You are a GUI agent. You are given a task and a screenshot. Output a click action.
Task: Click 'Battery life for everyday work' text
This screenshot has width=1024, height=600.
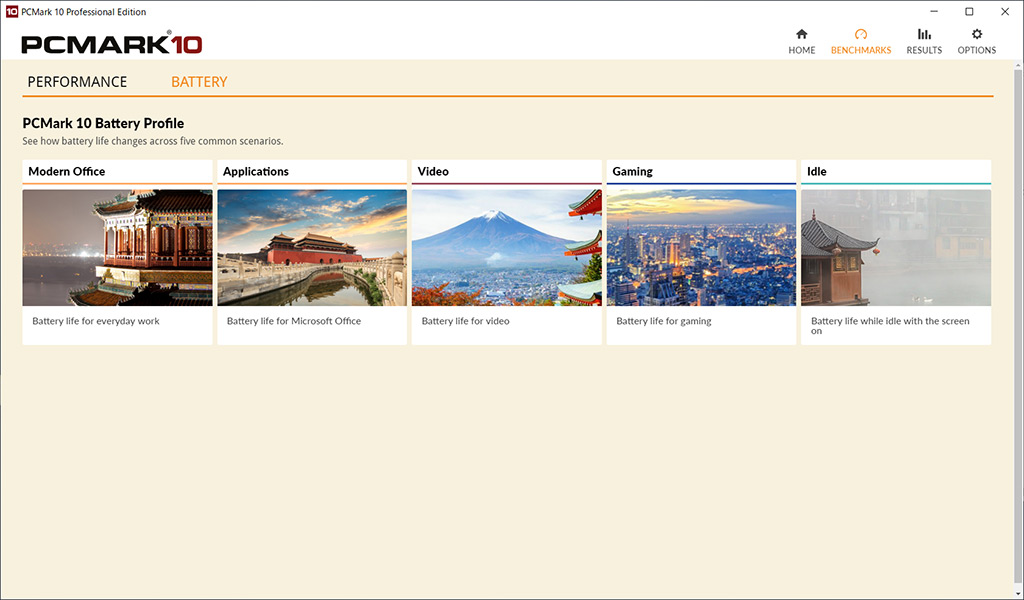(96, 321)
